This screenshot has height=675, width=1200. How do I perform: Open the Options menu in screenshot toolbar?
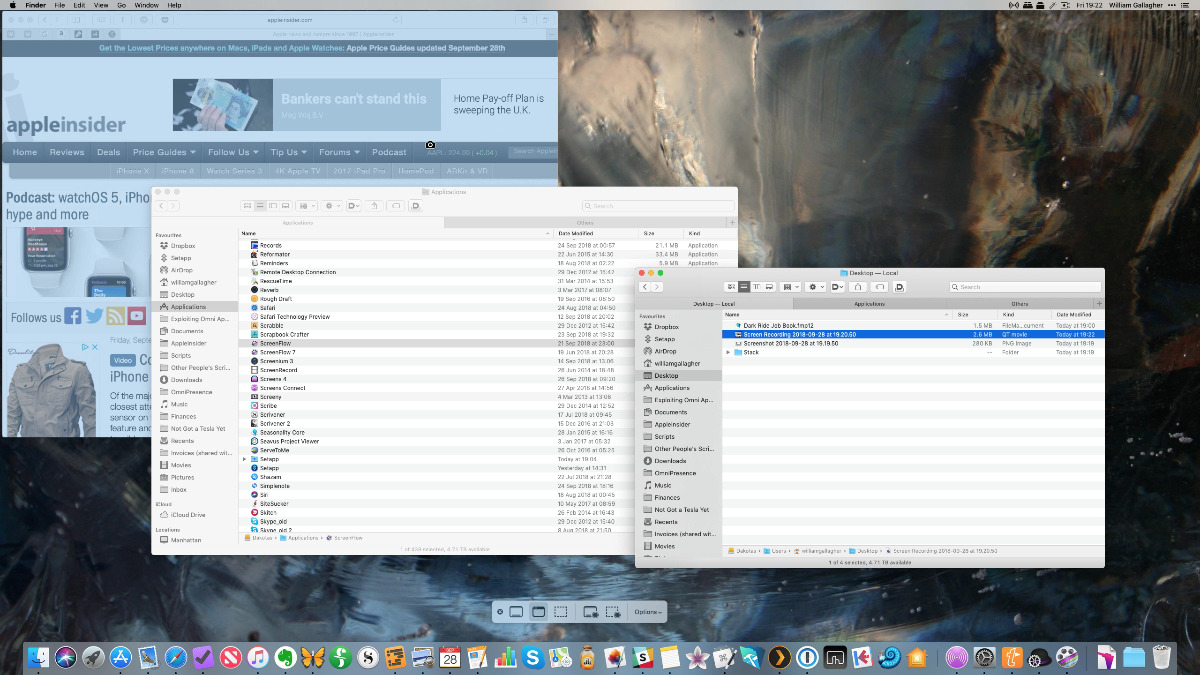[x=648, y=612]
